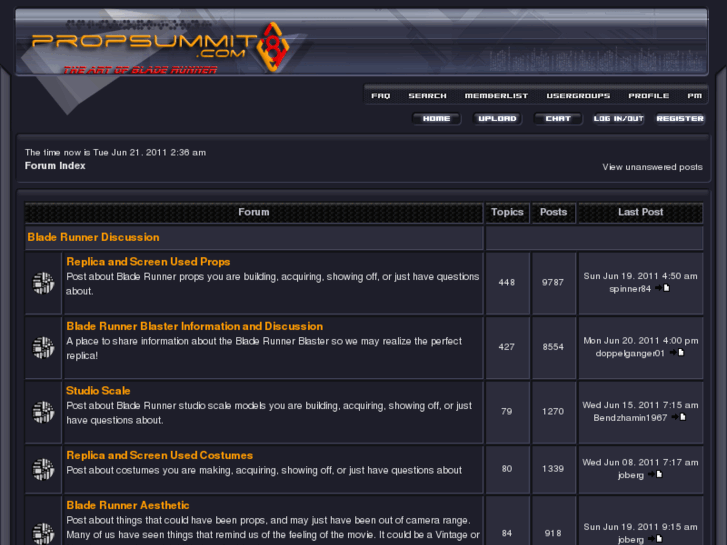
Task: View latest post icon next to doppelganger01
Action: tap(677, 353)
